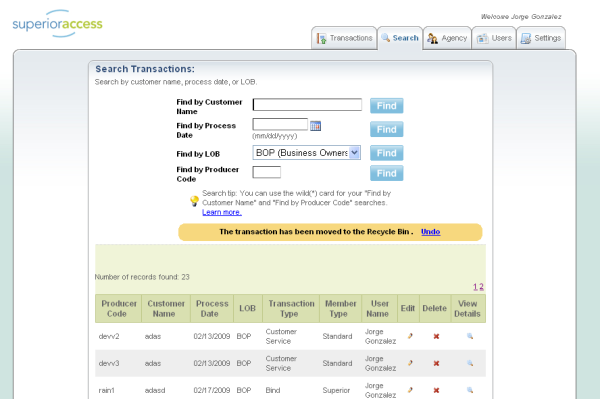Screen dimensions: 600x399
Task: Open the Transactions tab
Action: 344,38
